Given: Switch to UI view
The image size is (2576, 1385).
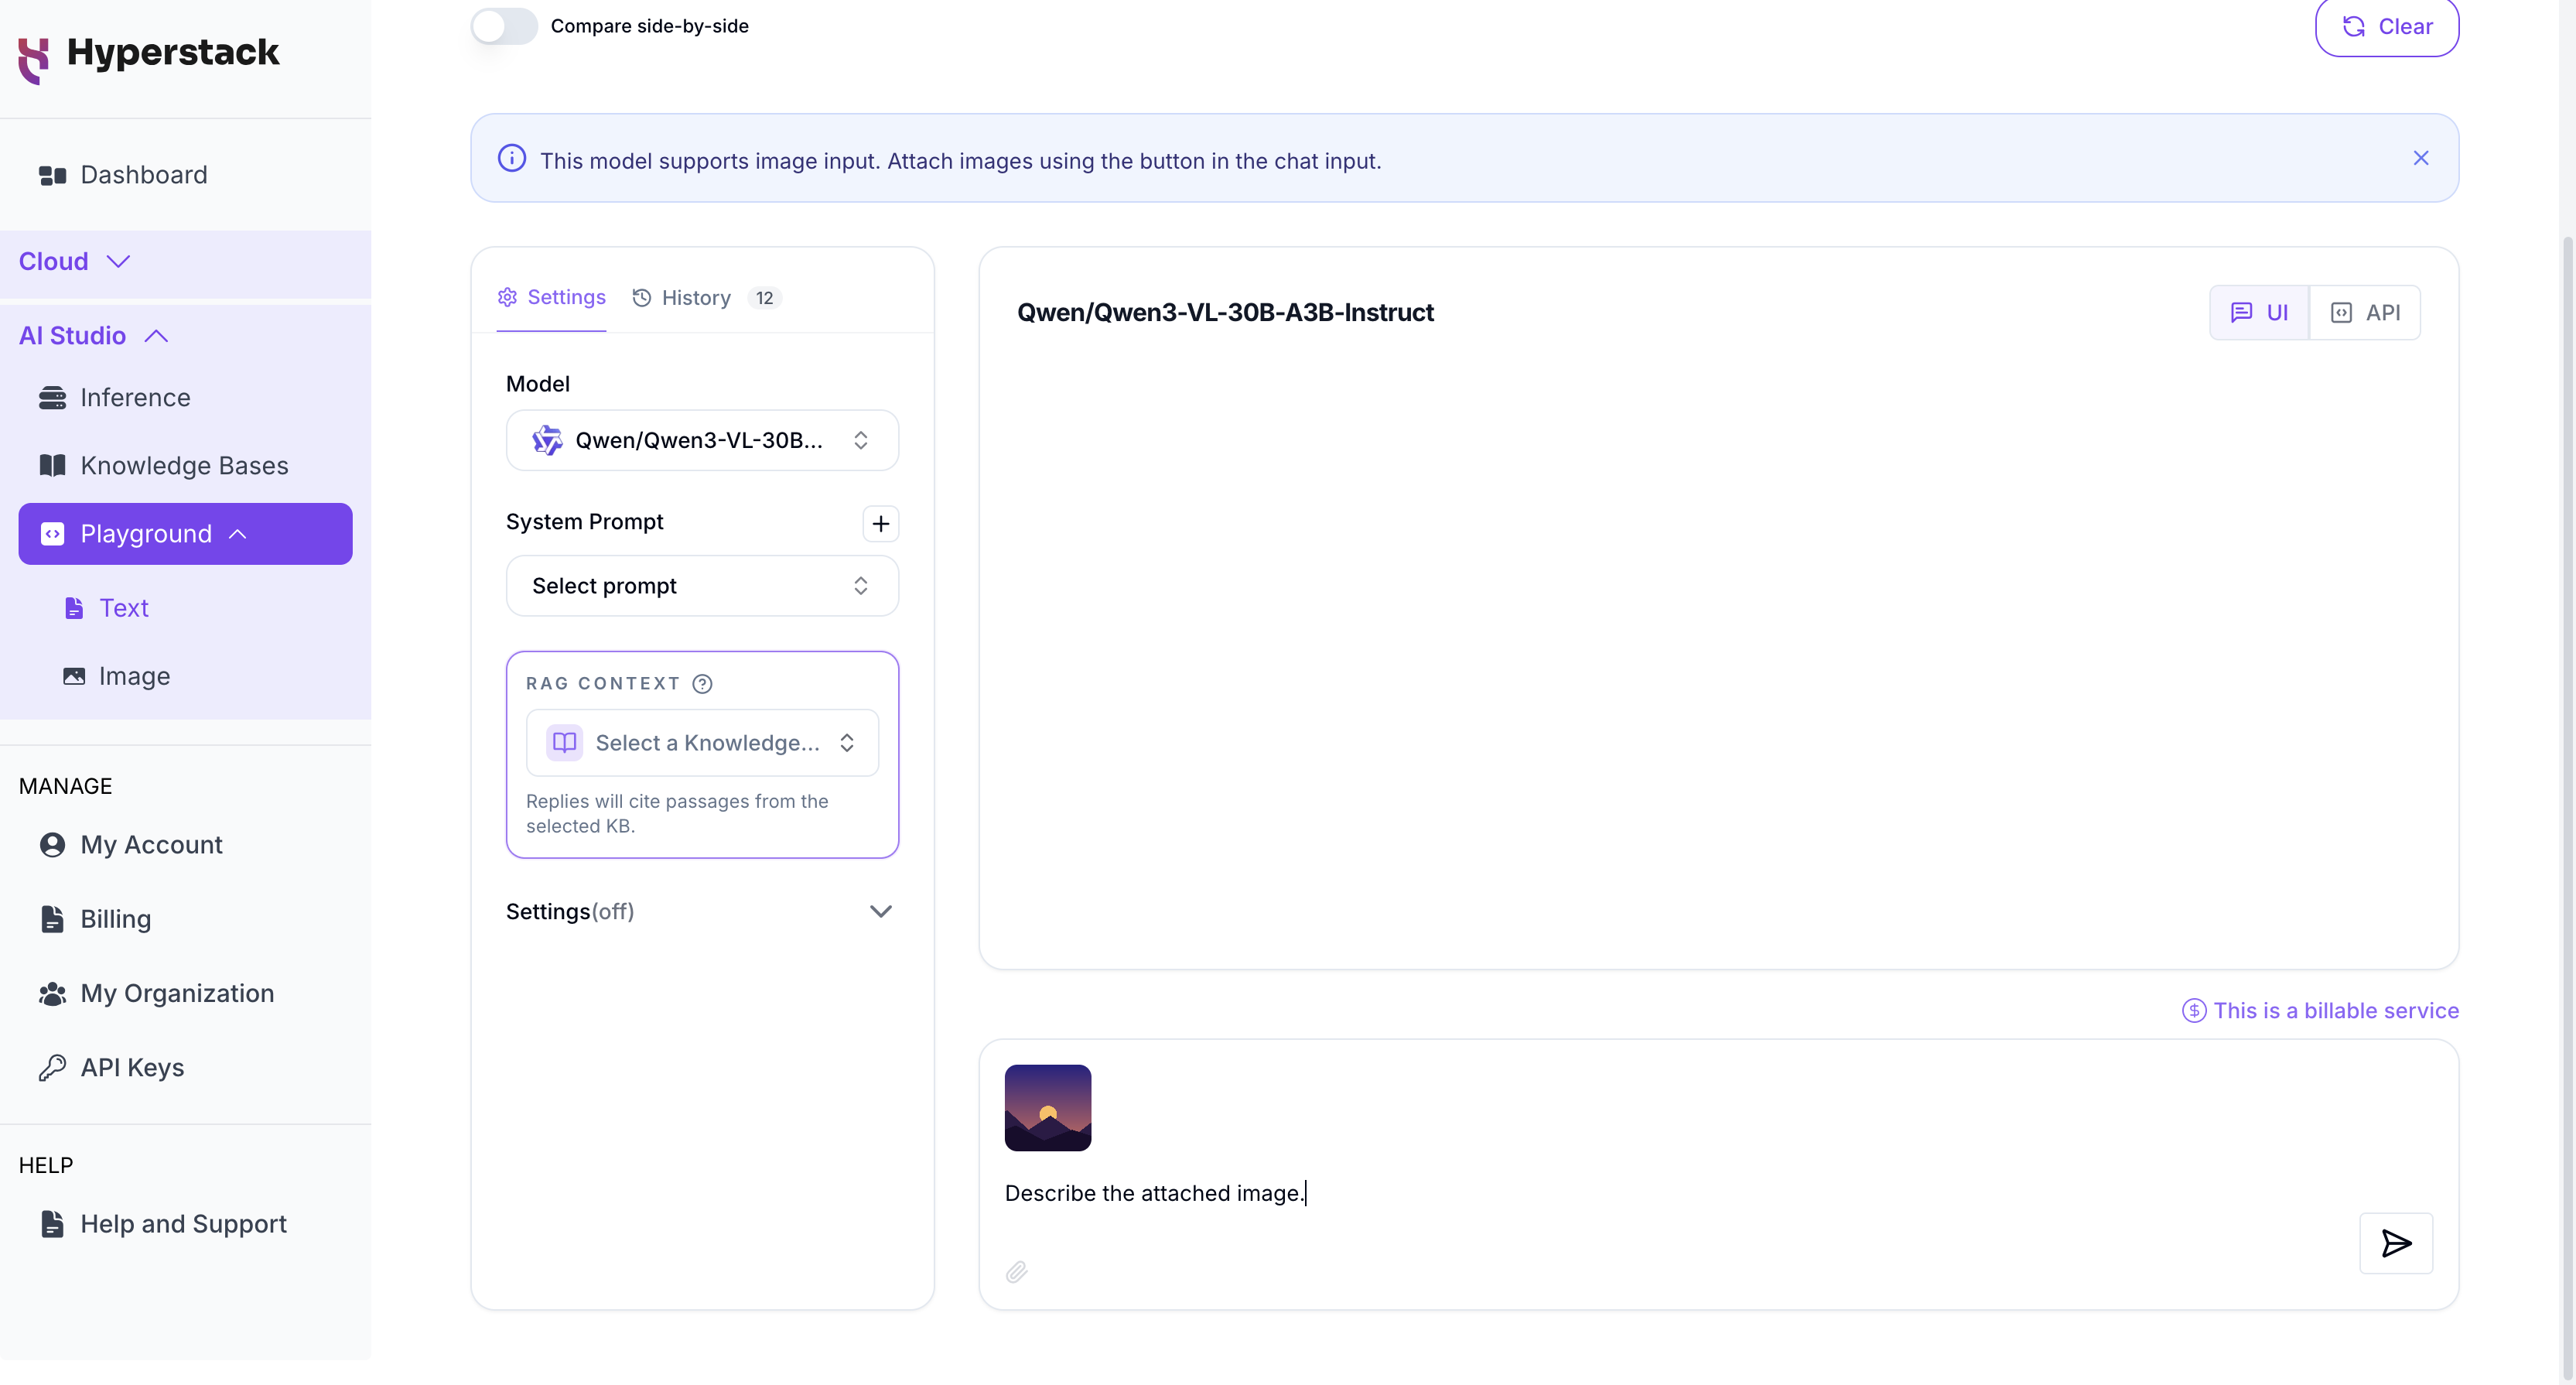Looking at the screenshot, I should pyautogui.click(x=2259, y=312).
